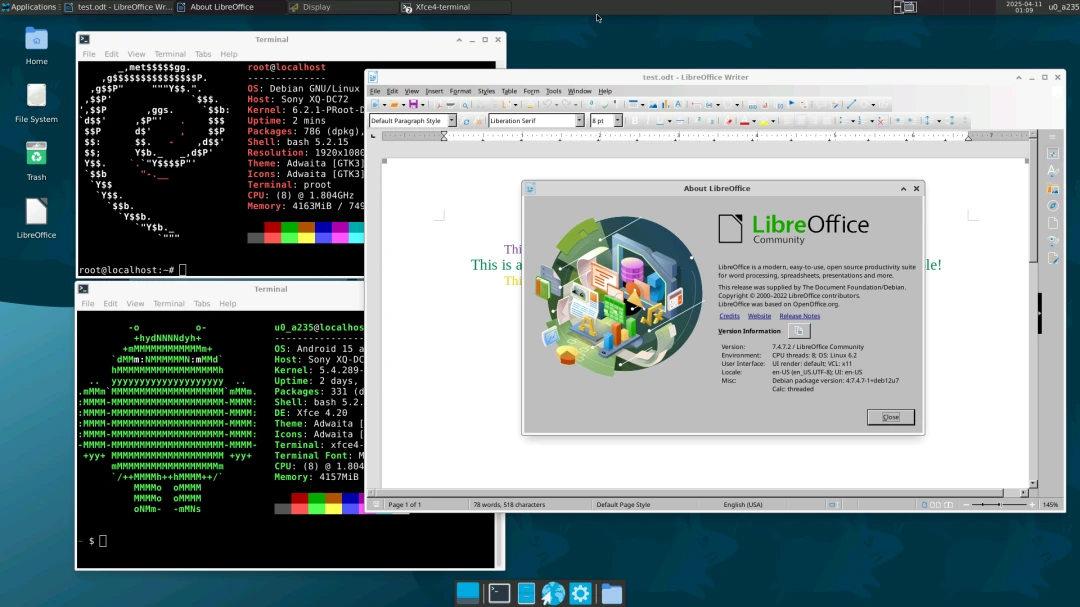Open the Trash desktop icon
1080x607 pixels.
[x=36, y=154]
